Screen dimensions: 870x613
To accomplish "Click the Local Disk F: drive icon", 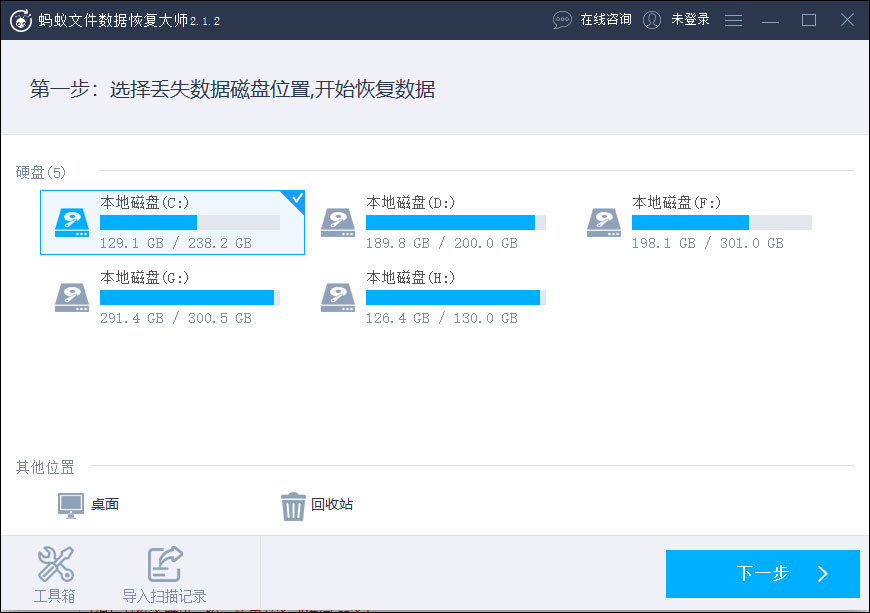I will 604,222.
